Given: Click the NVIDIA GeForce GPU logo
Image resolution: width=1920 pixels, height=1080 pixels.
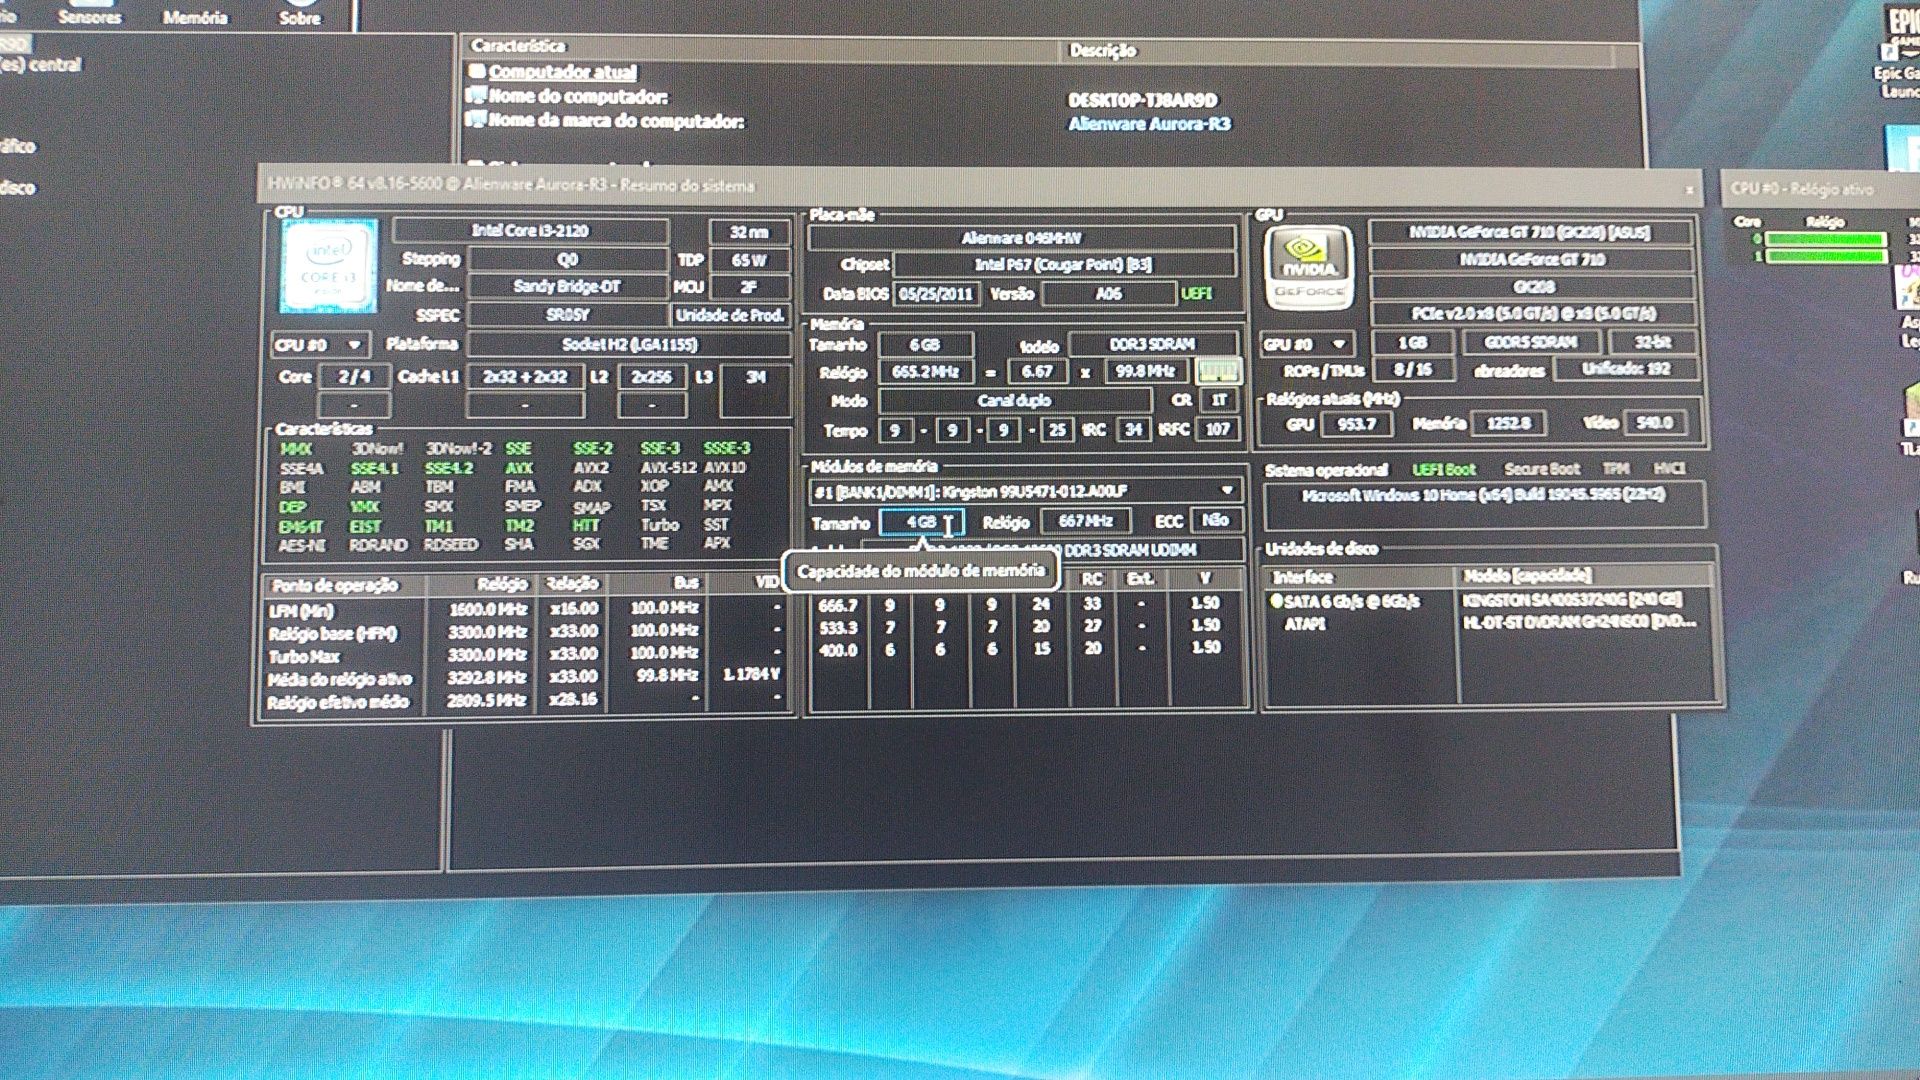Looking at the screenshot, I should pyautogui.click(x=1308, y=267).
